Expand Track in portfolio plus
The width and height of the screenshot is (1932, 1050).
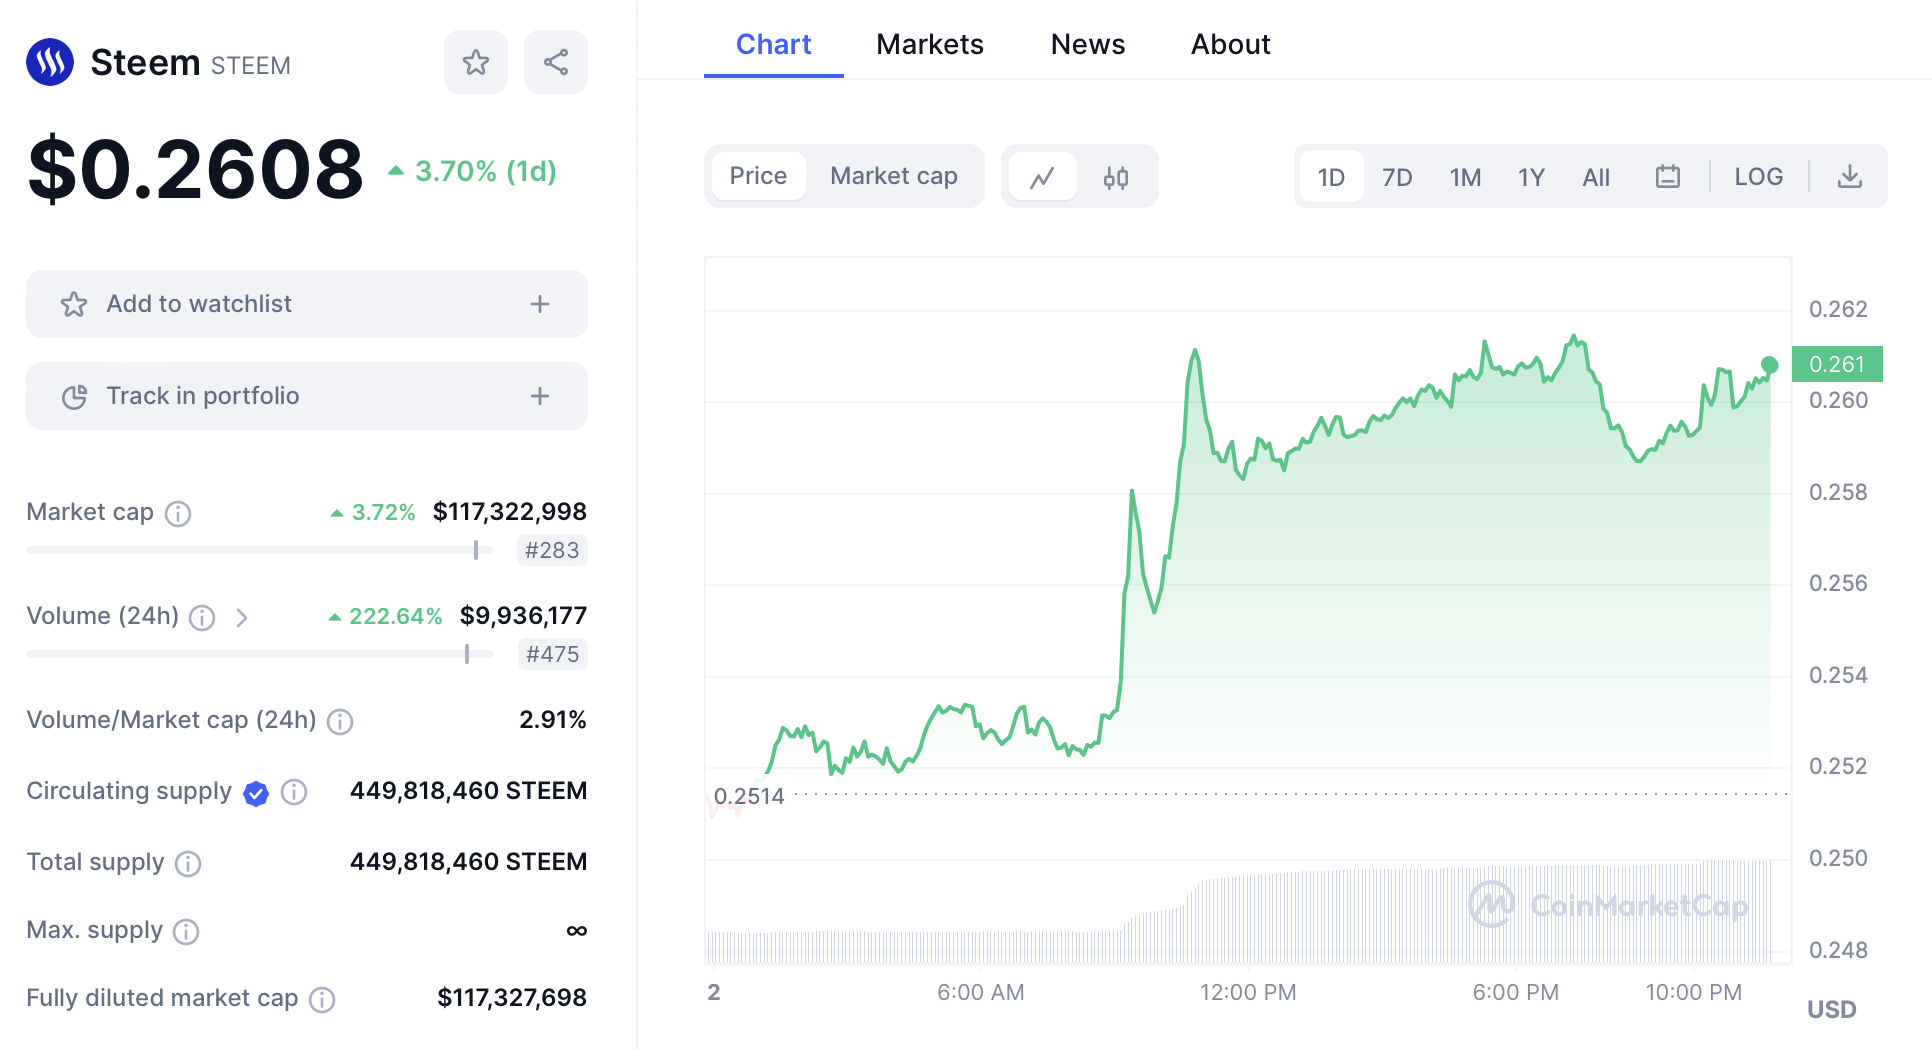pyautogui.click(x=540, y=396)
